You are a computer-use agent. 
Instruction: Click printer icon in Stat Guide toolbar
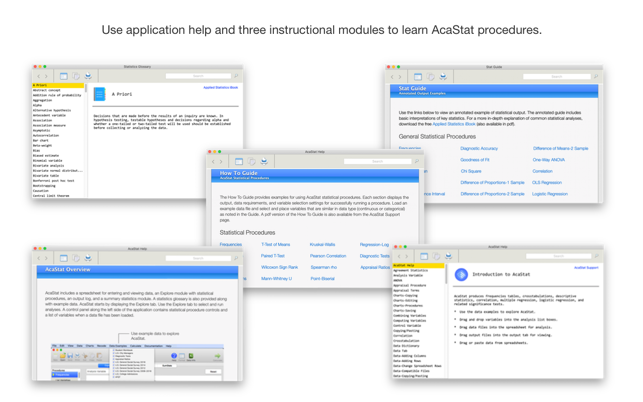pyautogui.click(x=443, y=77)
